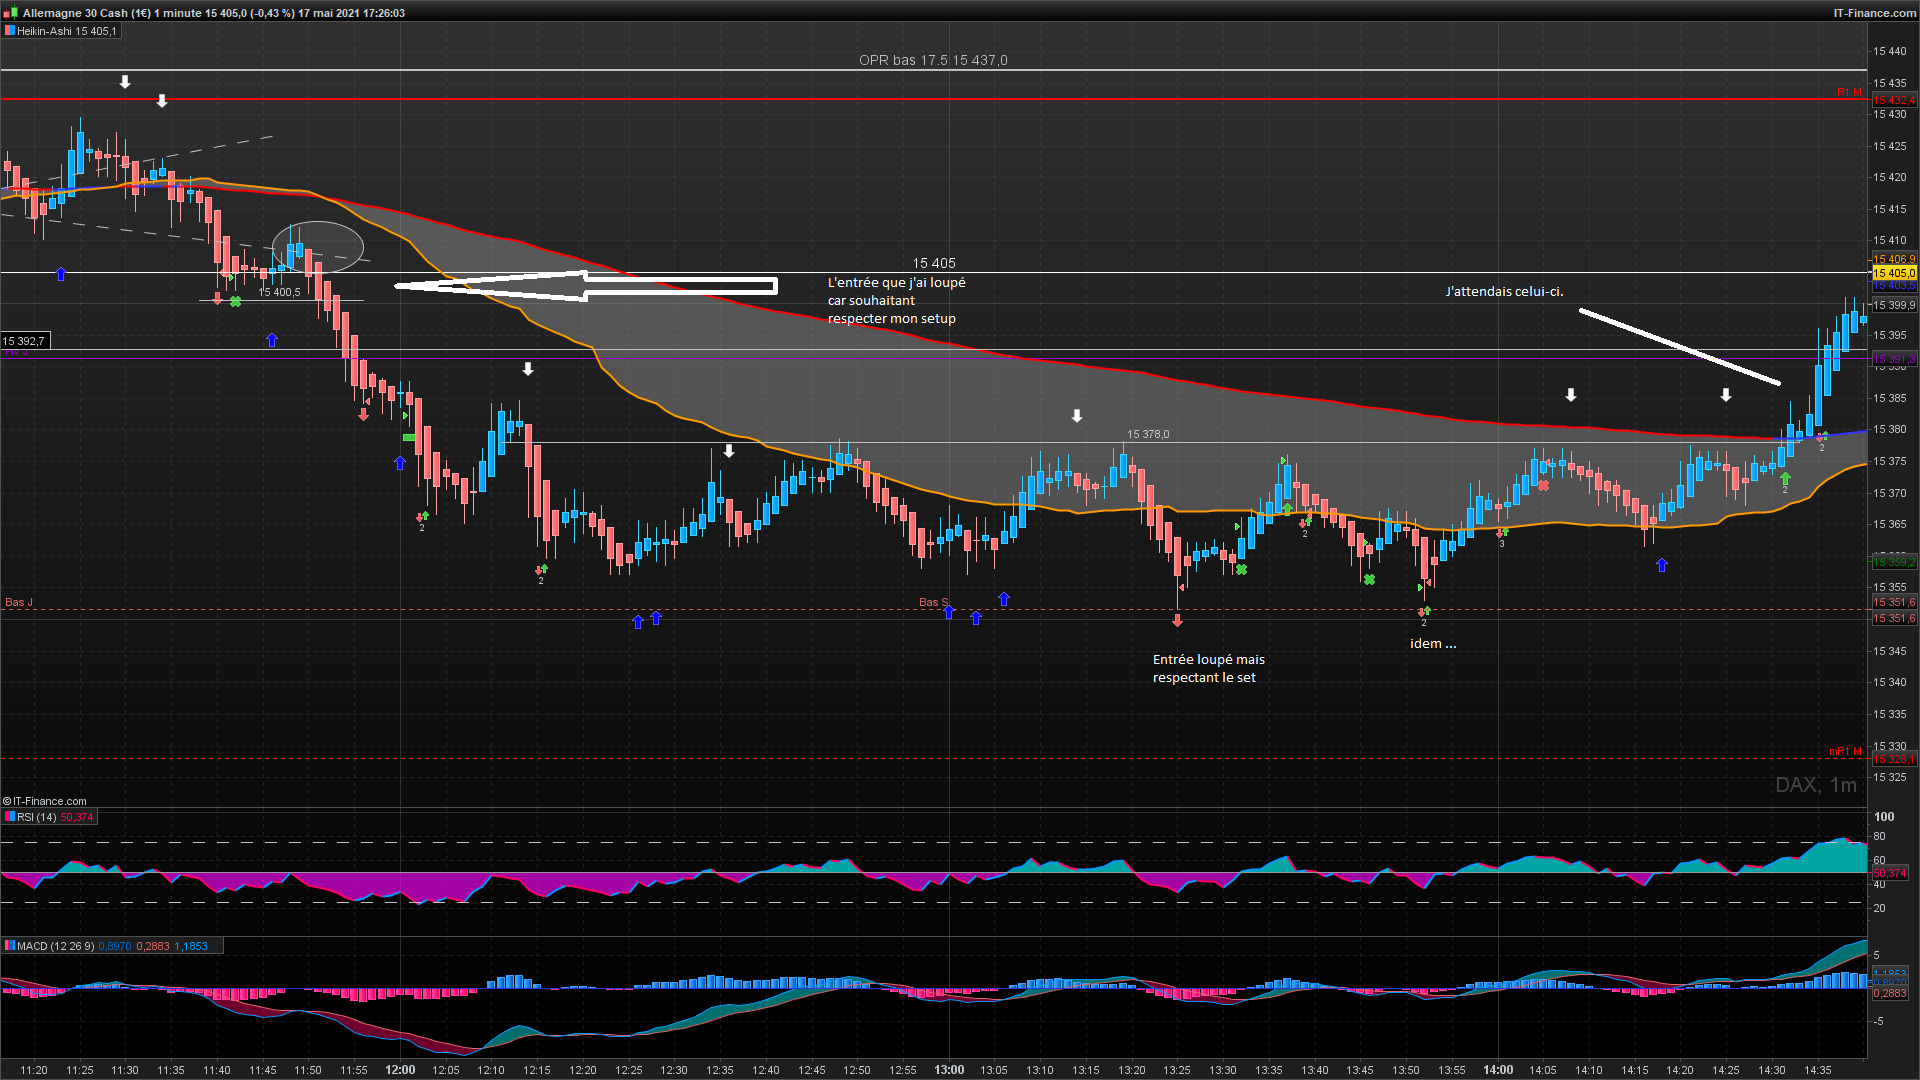1920x1080 pixels.
Task: Click the 15 392,7 price label box on the left
Action: tap(24, 341)
